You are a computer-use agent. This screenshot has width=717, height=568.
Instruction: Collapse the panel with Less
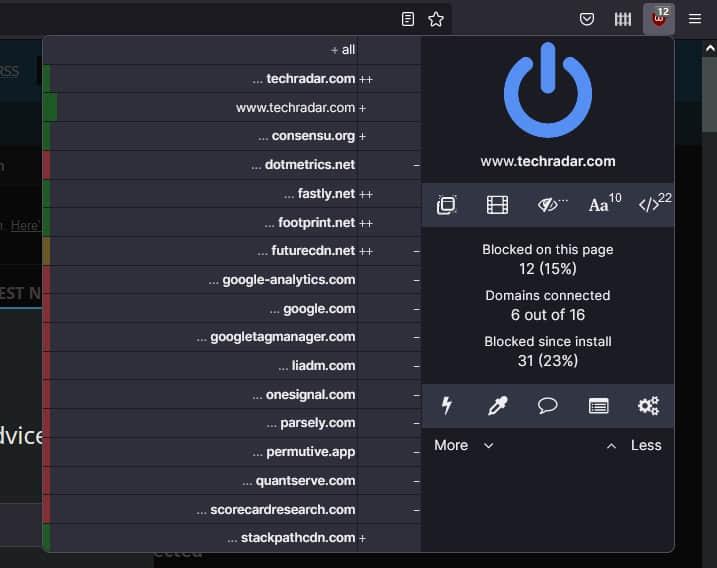point(634,445)
